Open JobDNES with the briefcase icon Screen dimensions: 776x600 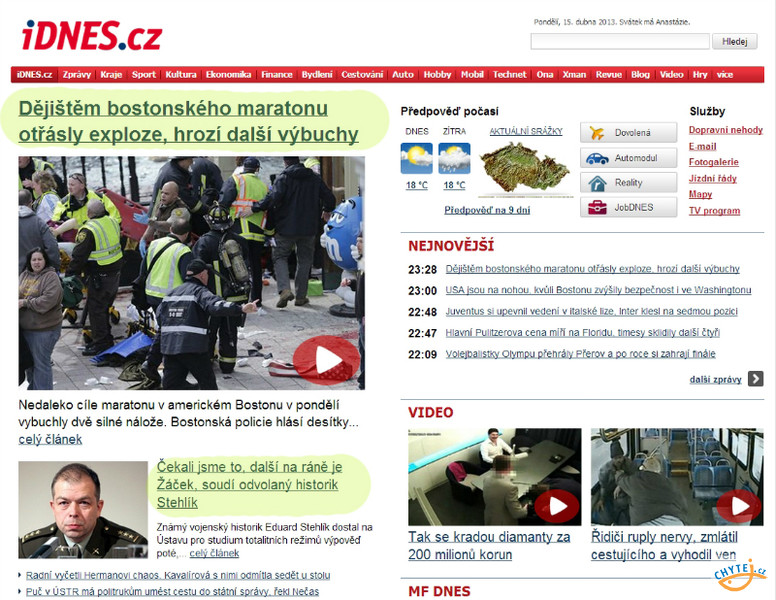629,207
